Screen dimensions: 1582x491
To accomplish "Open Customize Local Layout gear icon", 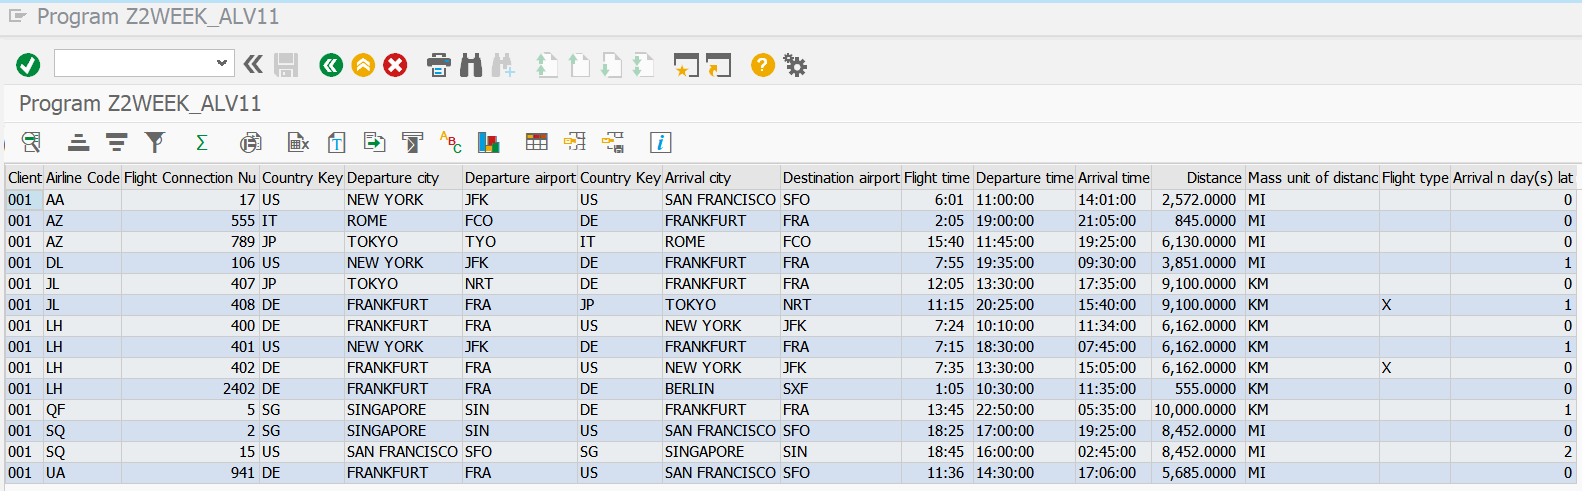I will [x=795, y=65].
